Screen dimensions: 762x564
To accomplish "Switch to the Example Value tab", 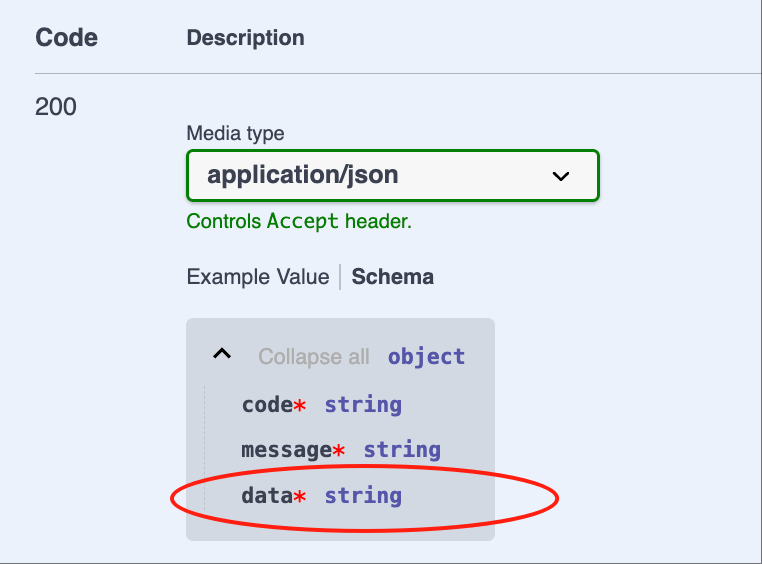I will pyautogui.click(x=258, y=277).
